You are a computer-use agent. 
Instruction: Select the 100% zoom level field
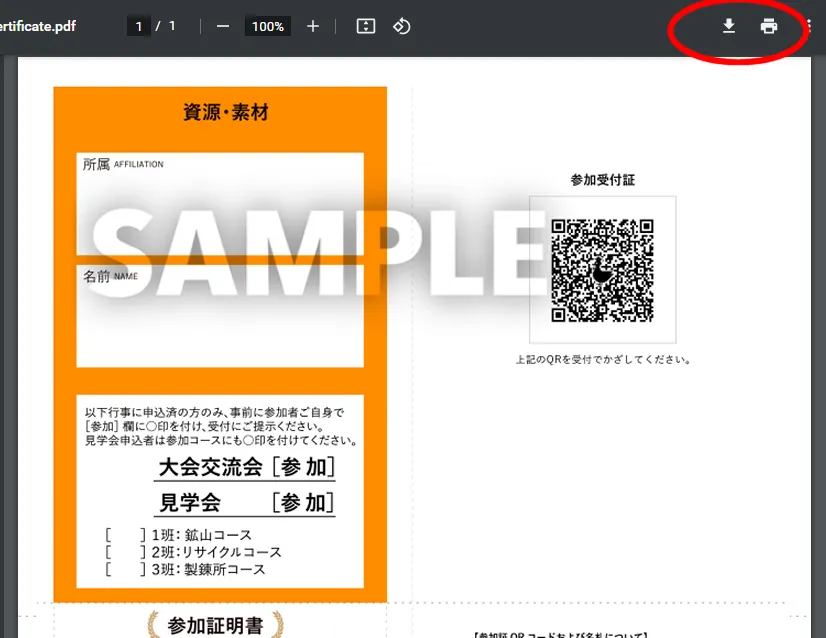(268, 27)
